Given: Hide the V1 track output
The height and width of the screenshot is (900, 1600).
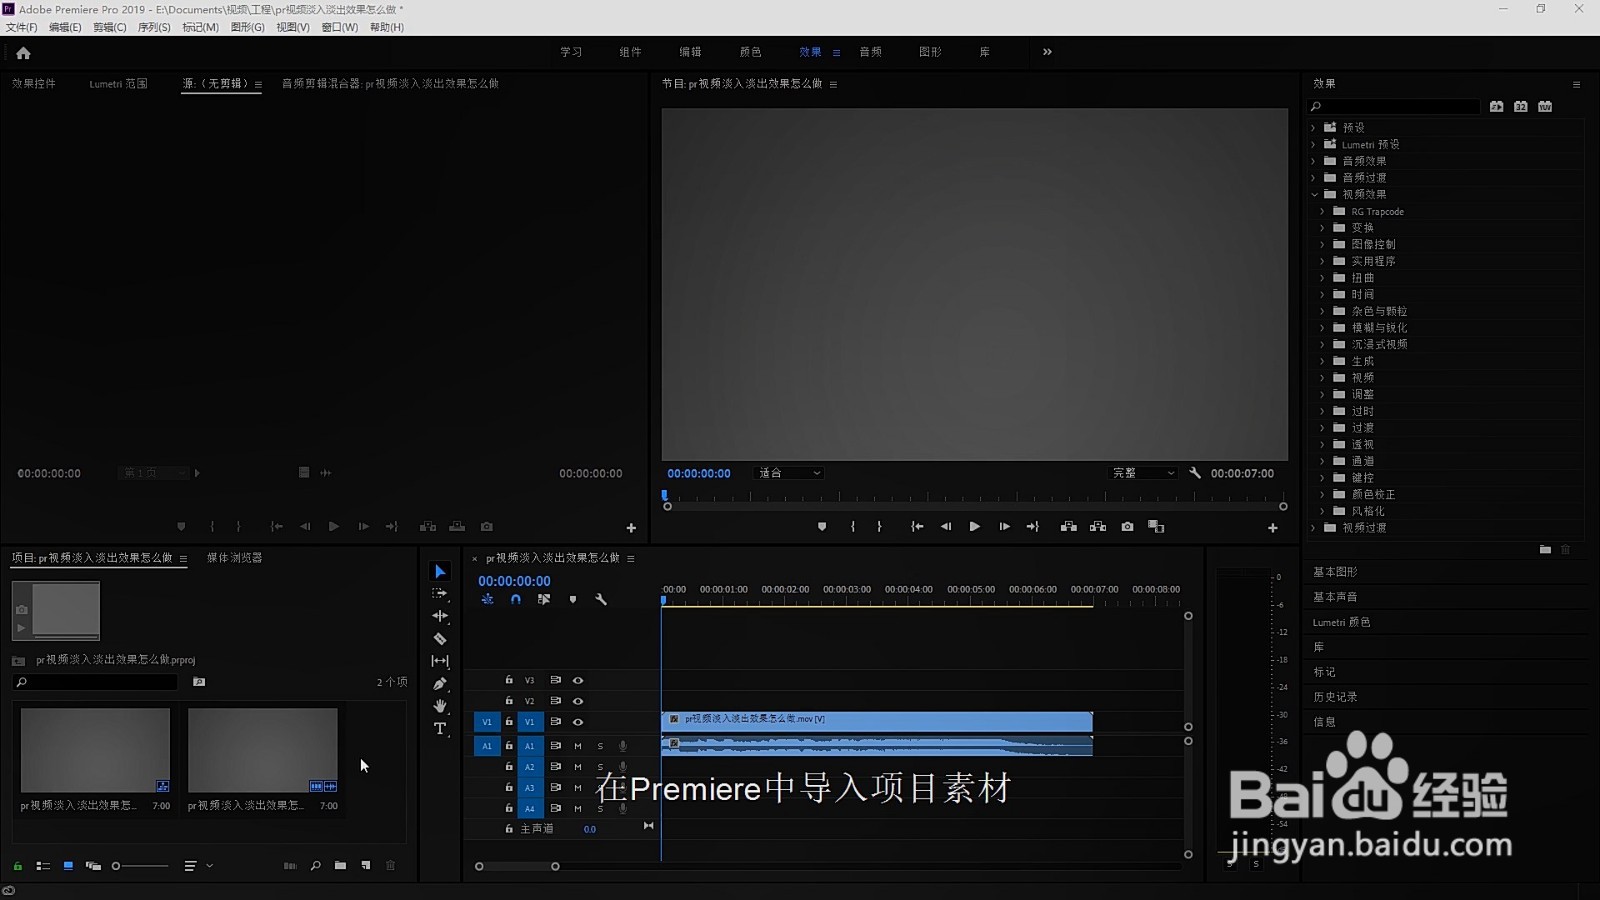Looking at the screenshot, I should (578, 722).
